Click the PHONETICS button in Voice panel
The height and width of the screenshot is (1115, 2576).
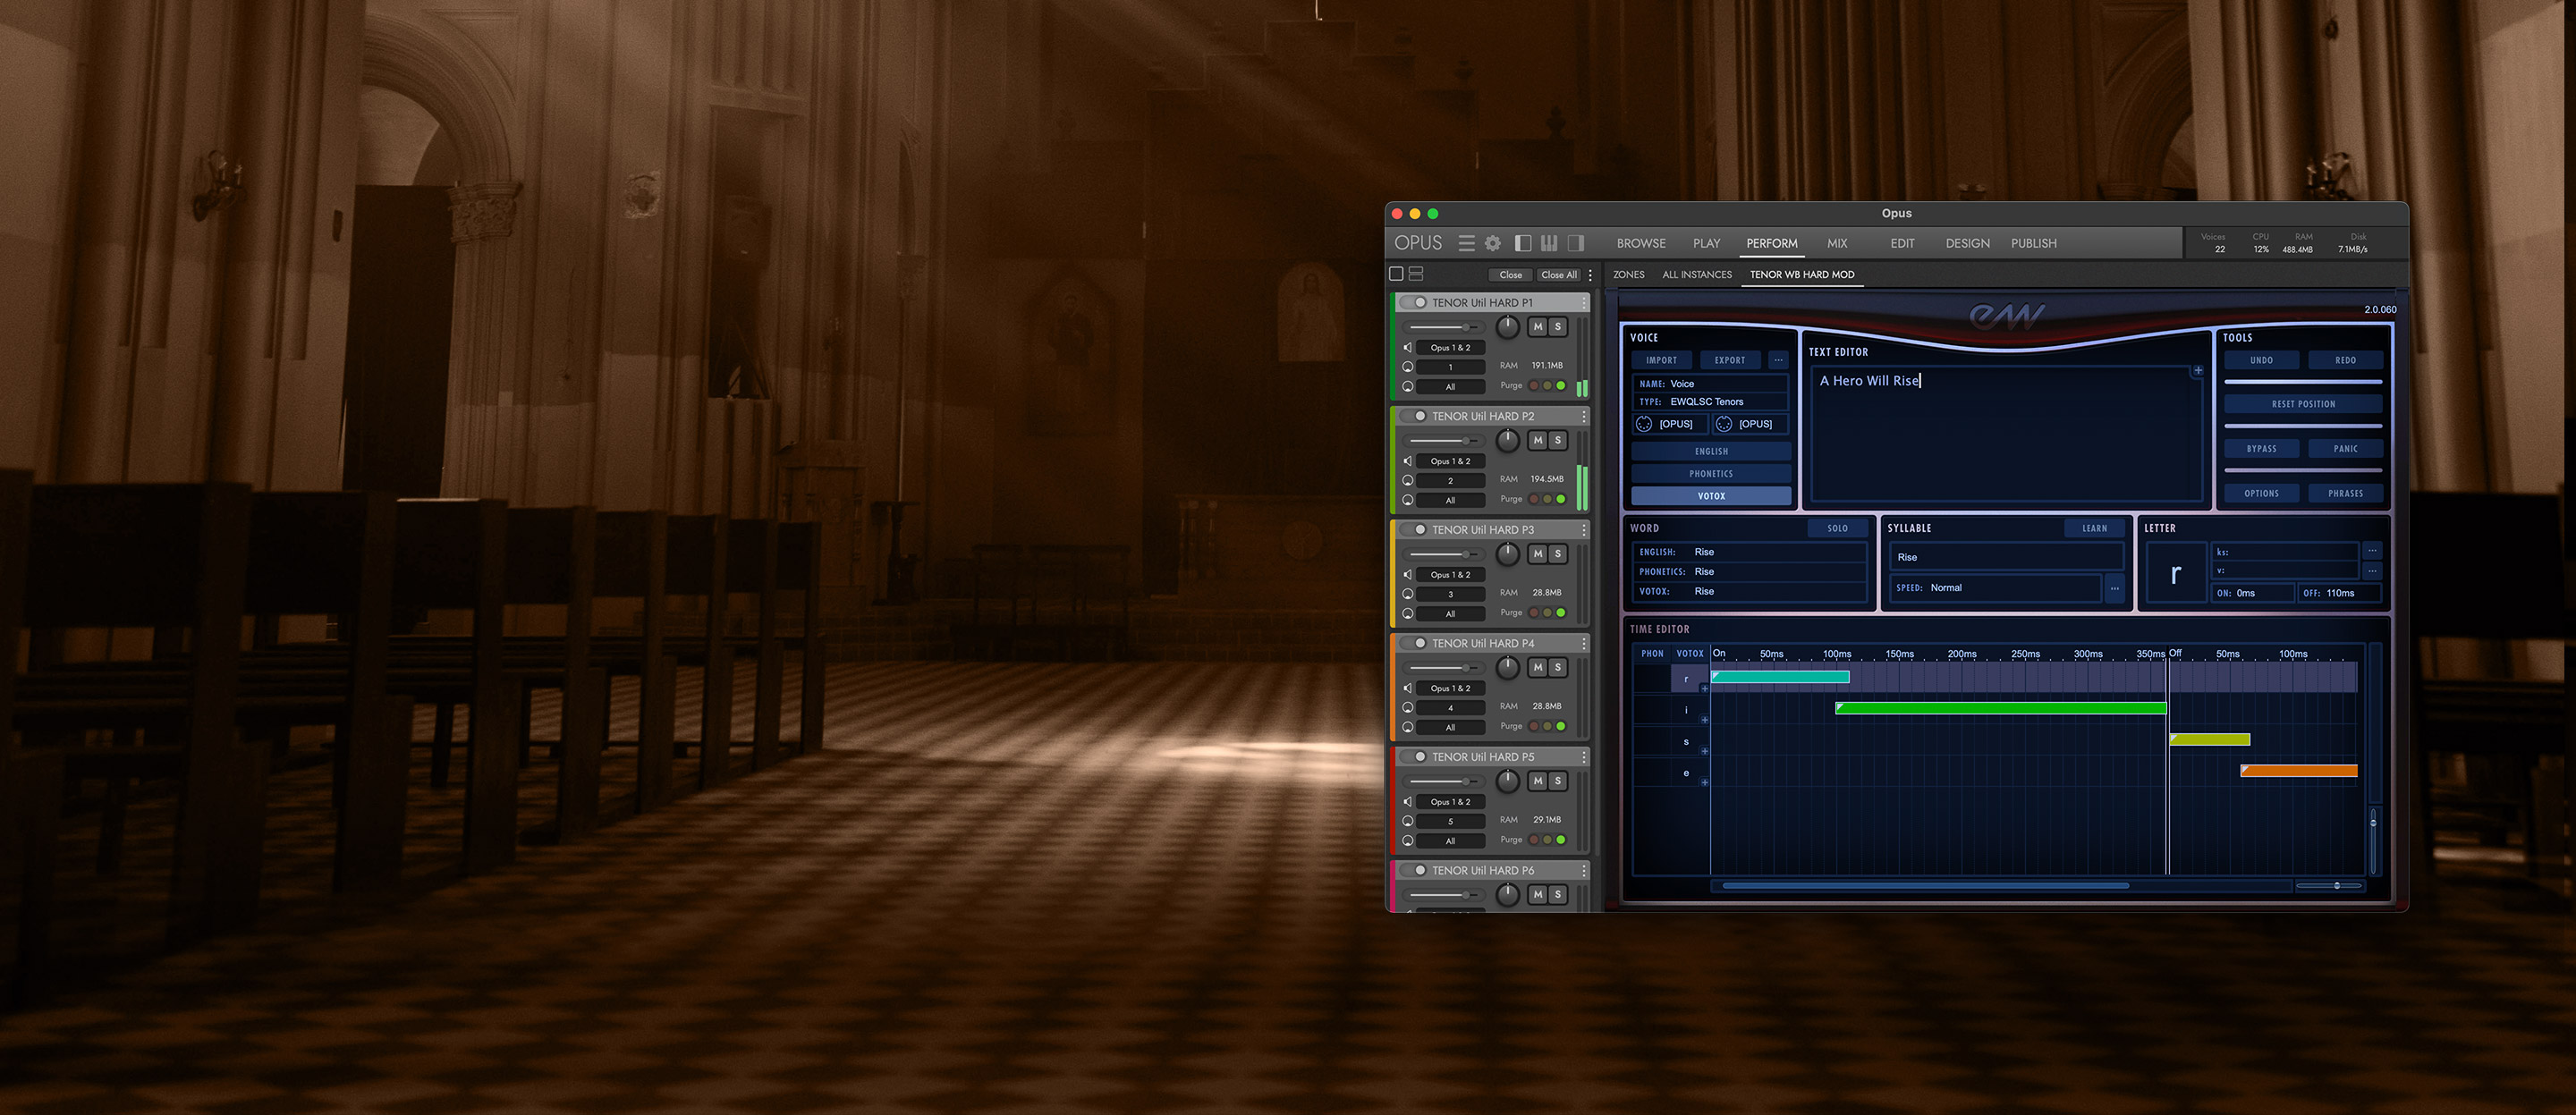click(x=1710, y=474)
